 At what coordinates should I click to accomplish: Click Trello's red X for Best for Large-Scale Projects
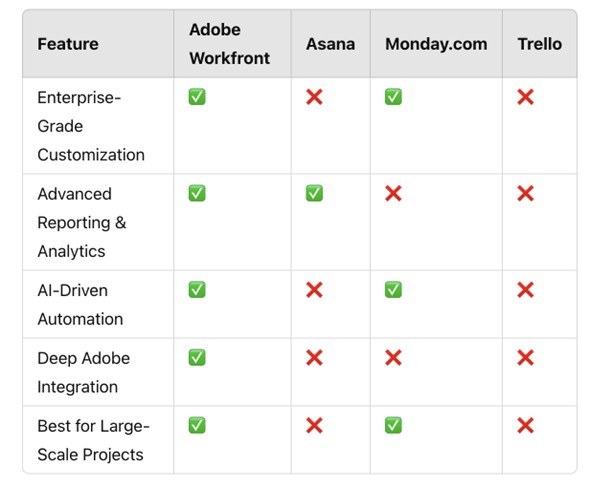click(x=525, y=426)
